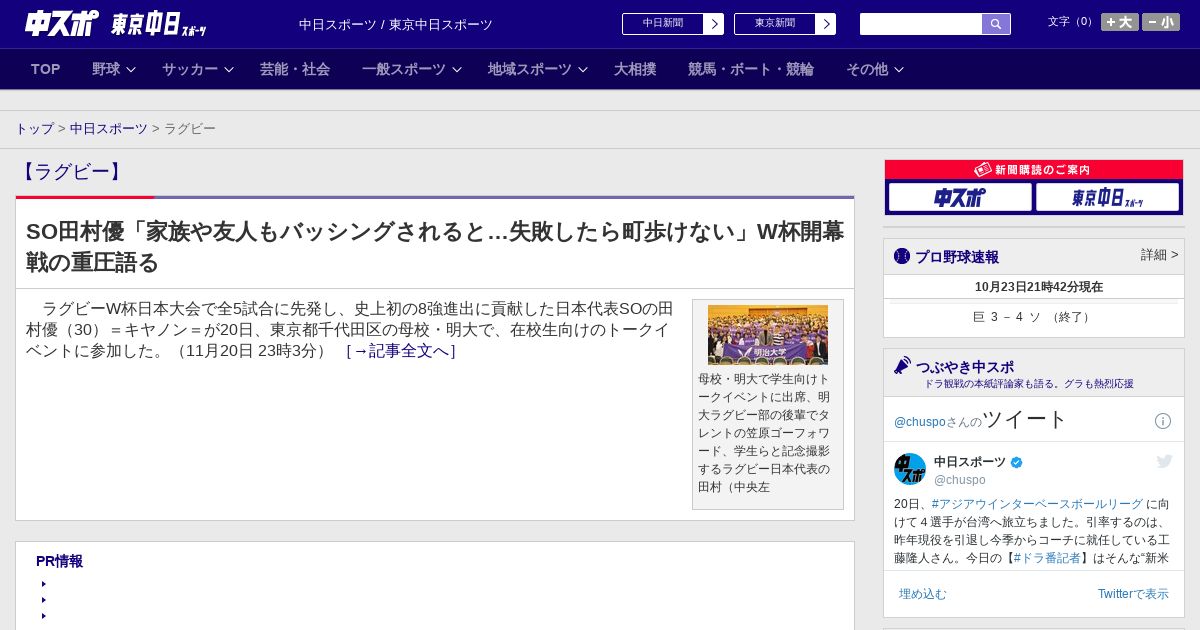The image size is (1200, 630).
Task: Click the PR情報 heading
Action: point(59,562)
